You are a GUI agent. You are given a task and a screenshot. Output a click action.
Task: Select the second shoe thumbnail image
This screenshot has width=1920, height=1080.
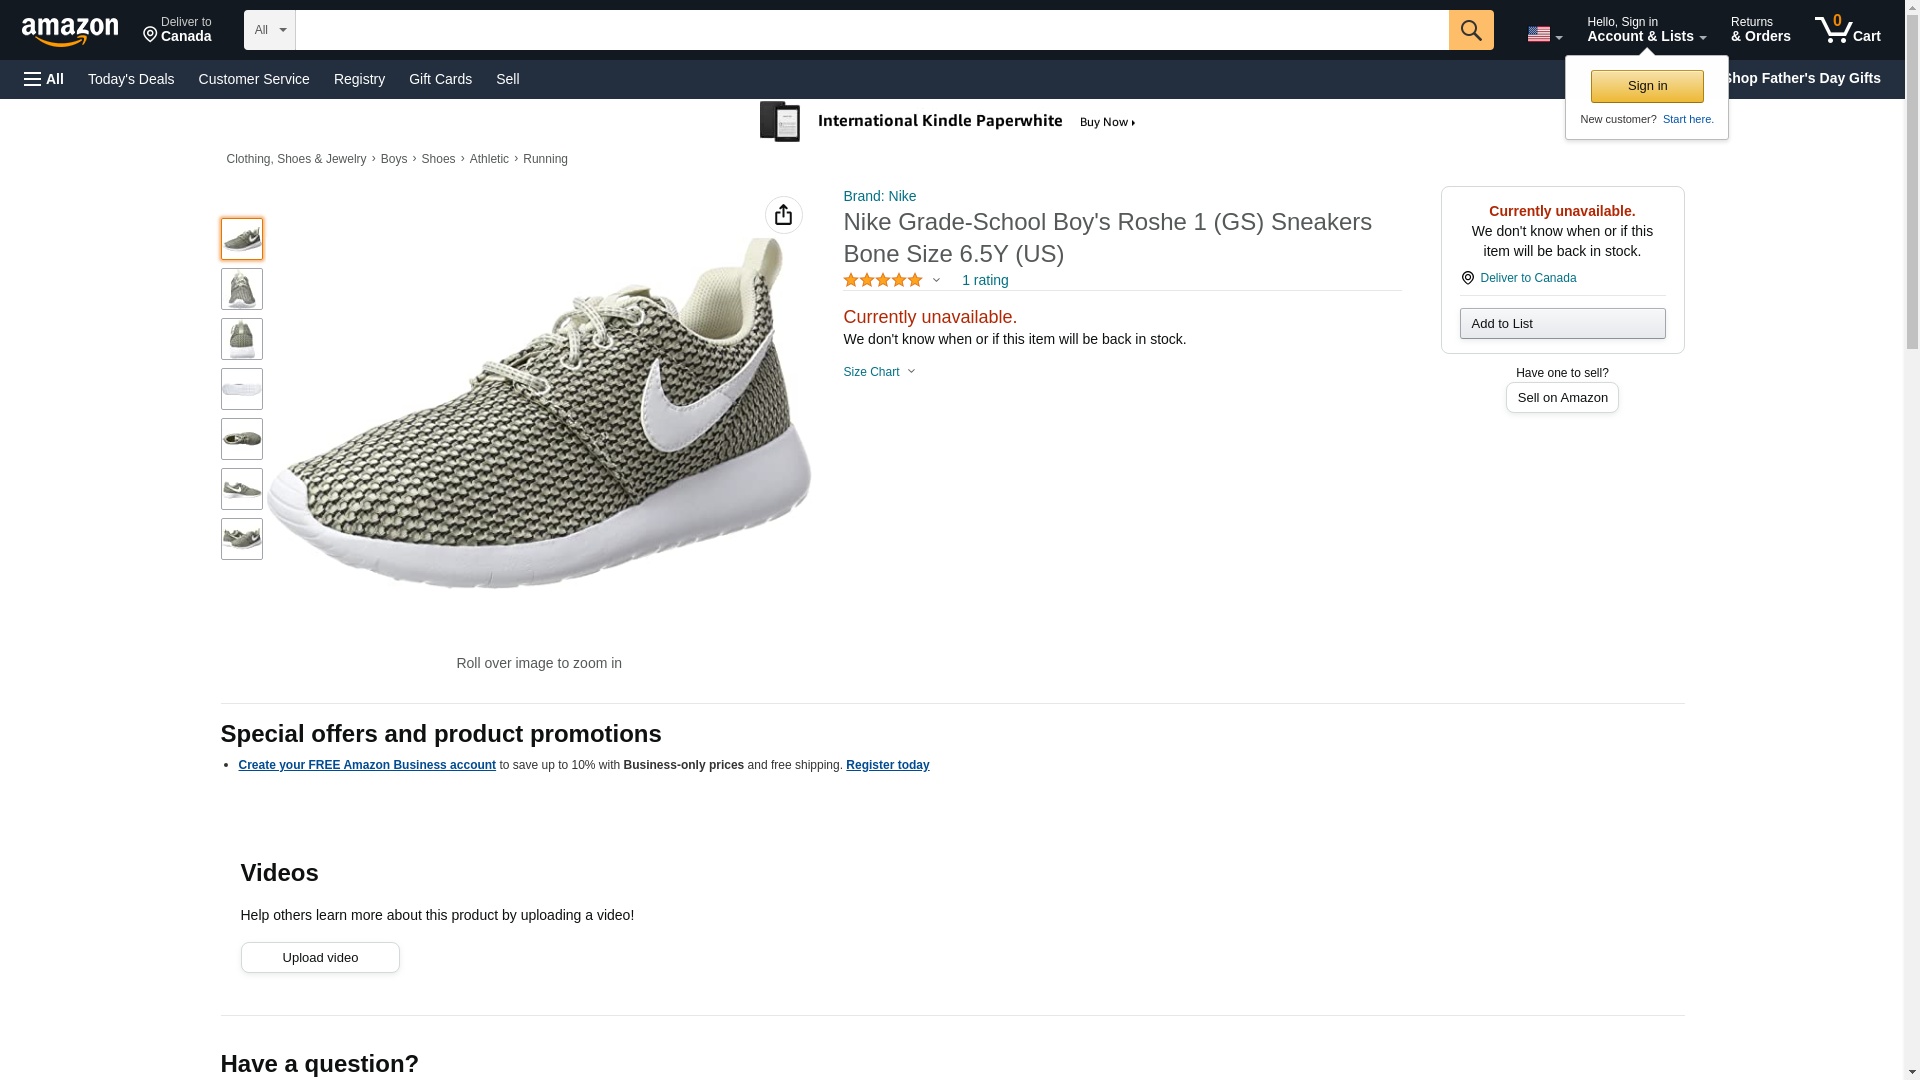(x=242, y=289)
